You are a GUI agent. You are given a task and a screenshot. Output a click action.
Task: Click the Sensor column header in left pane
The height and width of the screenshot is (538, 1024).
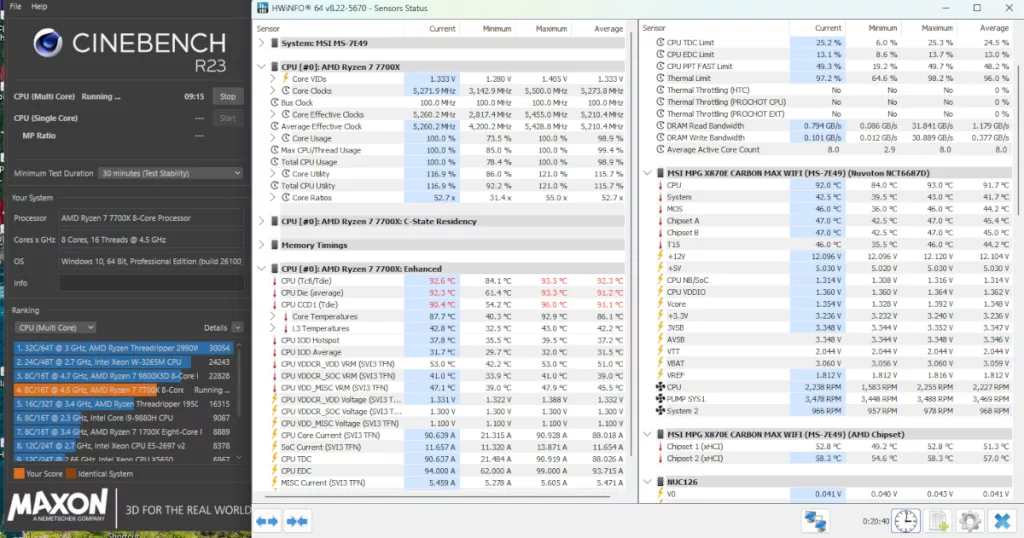click(x=268, y=29)
